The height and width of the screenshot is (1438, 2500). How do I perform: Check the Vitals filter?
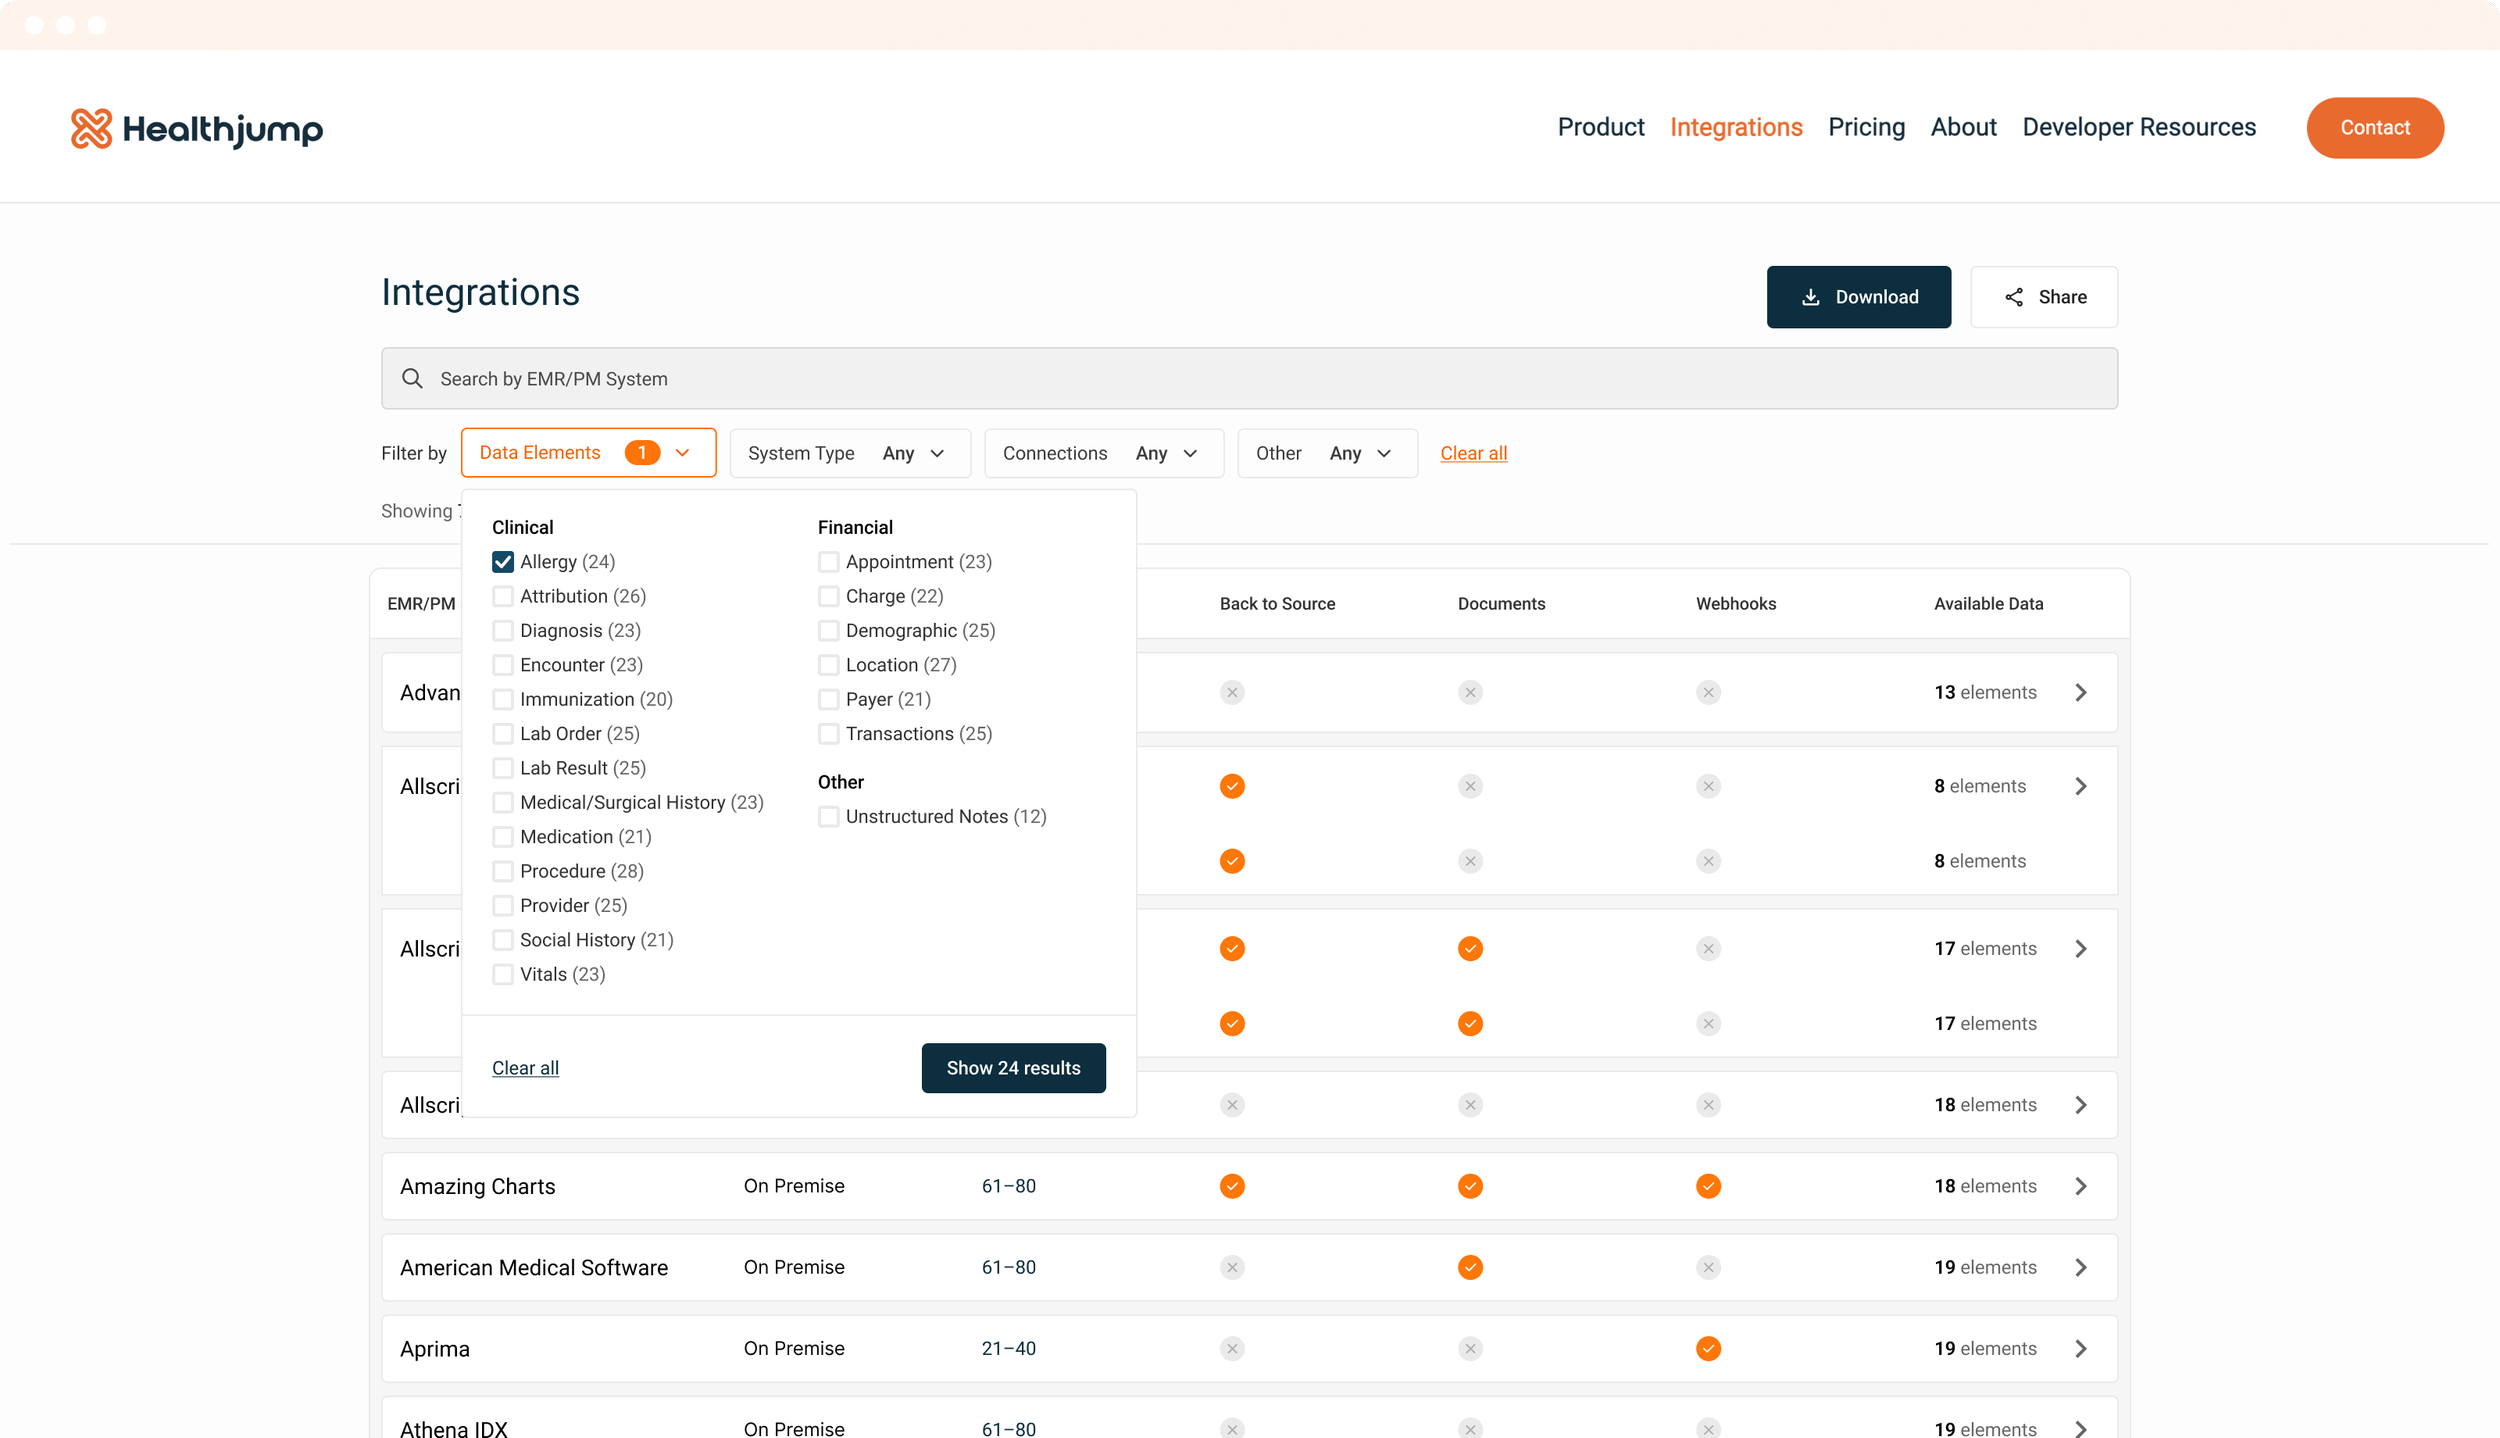pyautogui.click(x=503, y=974)
